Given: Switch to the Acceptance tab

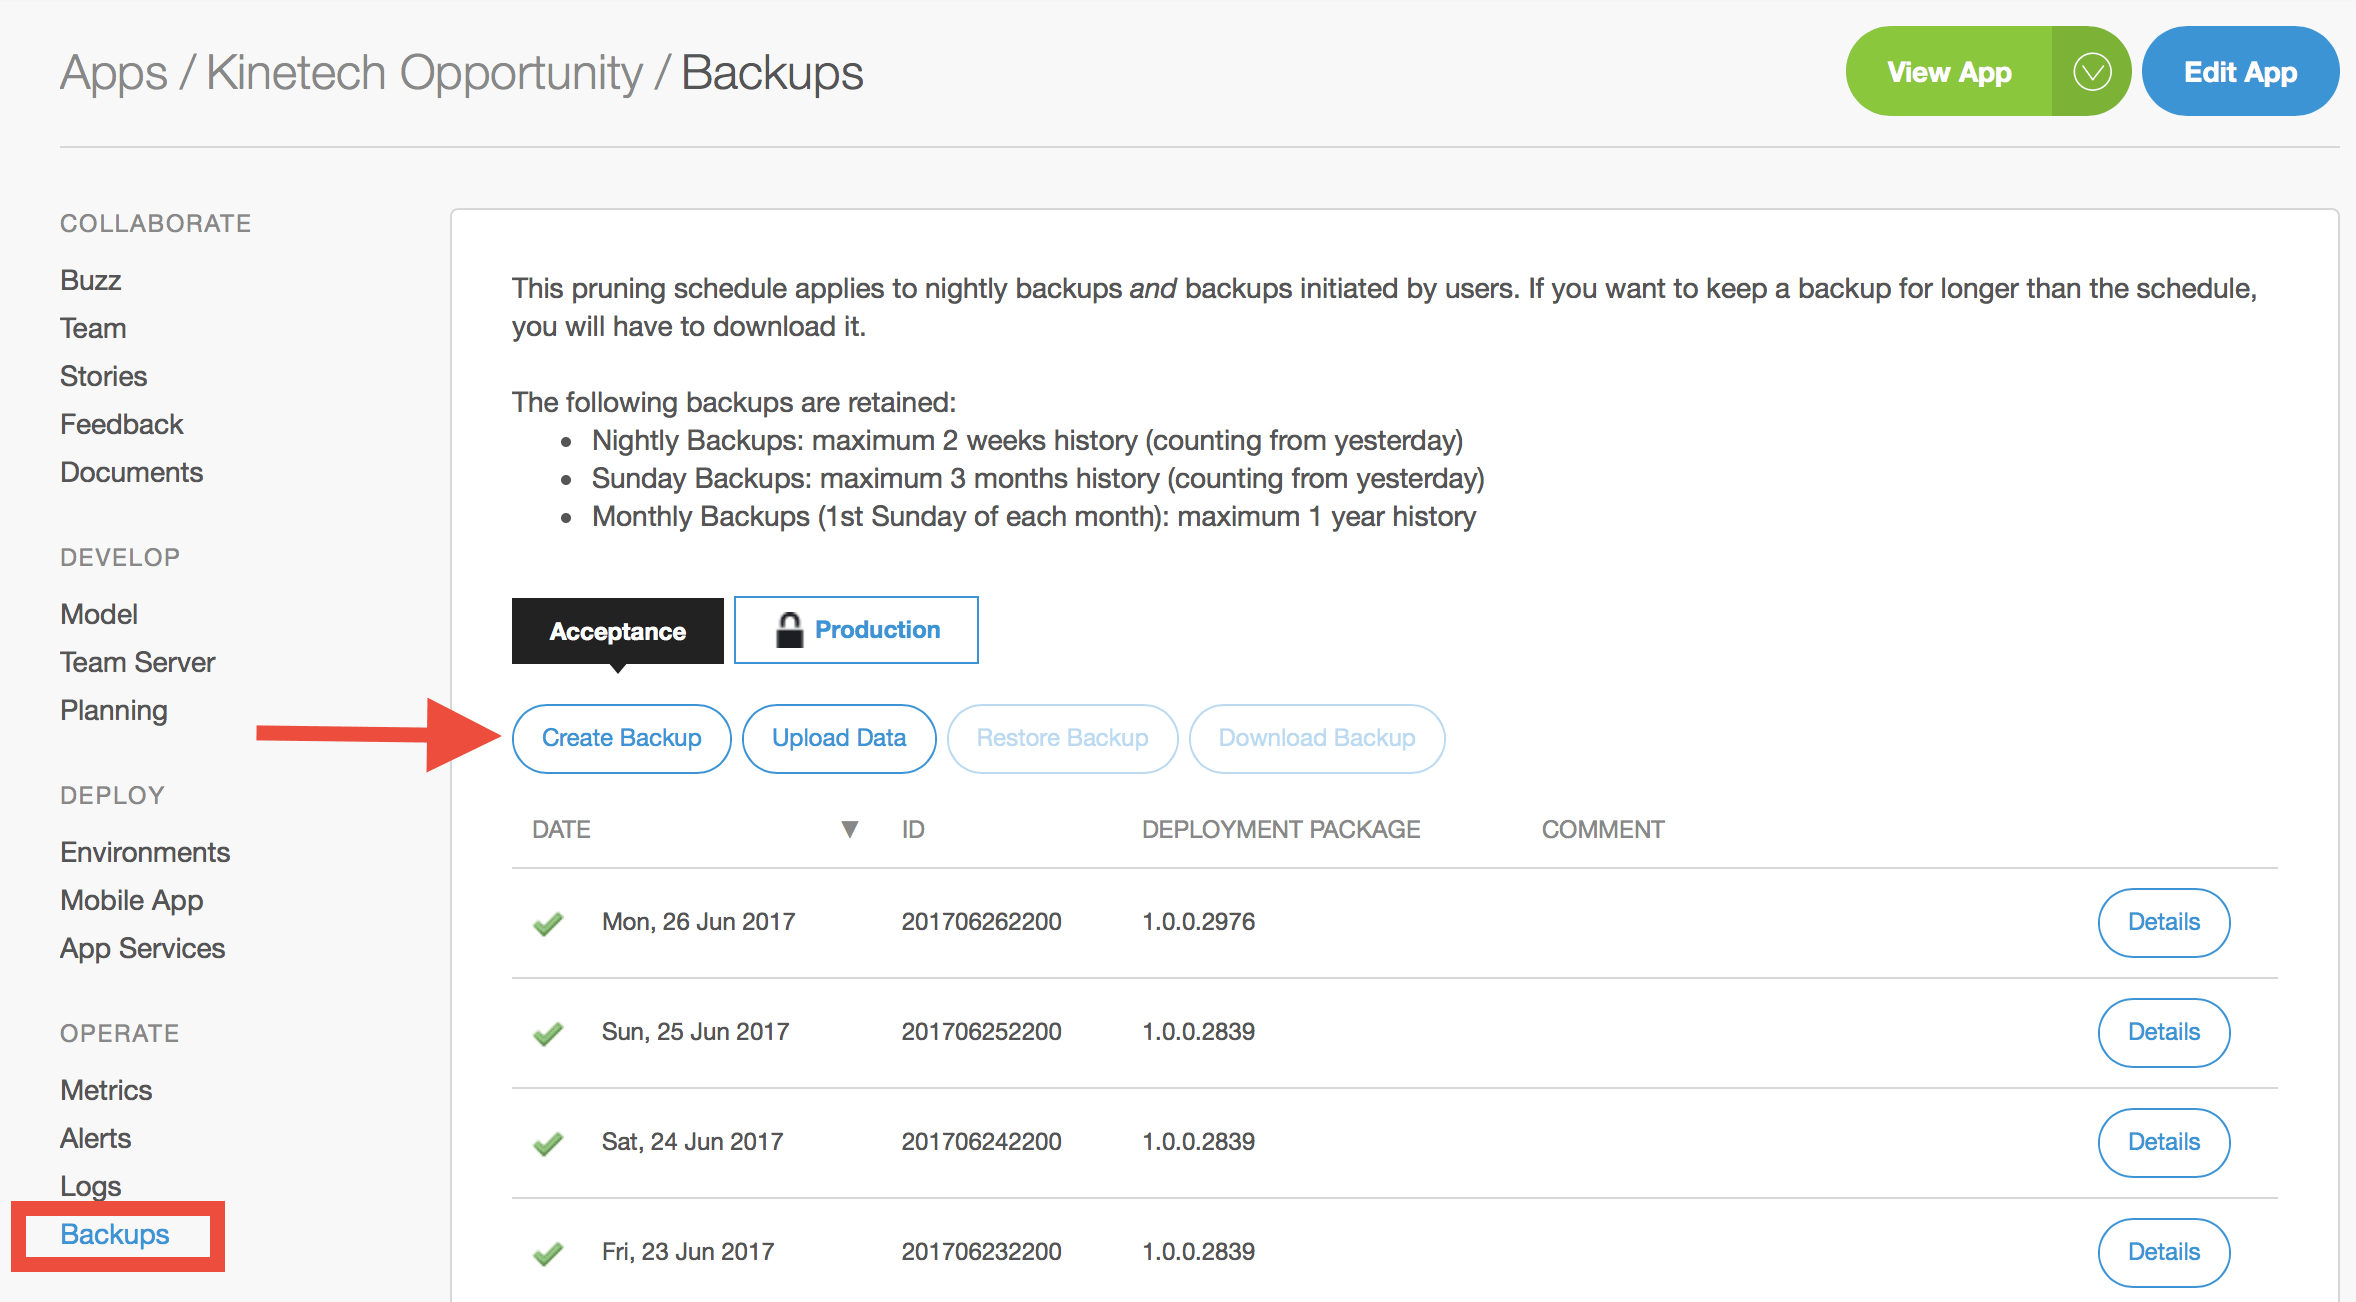Looking at the screenshot, I should pyautogui.click(x=616, y=630).
